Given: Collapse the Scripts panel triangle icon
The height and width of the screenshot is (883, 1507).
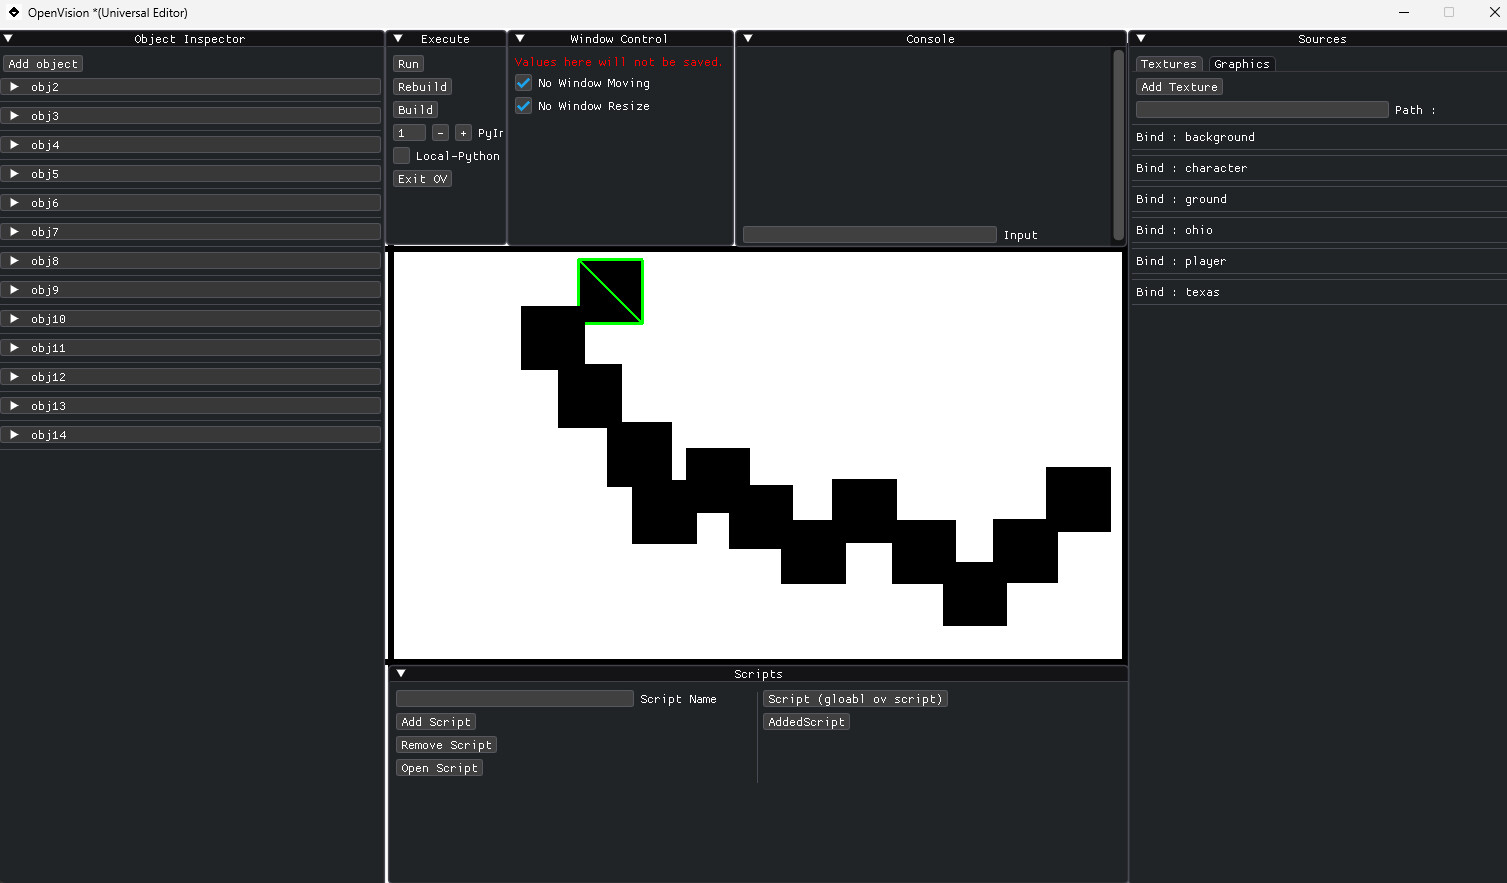Looking at the screenshot, I should pyautogui.click(x=401, y=673).
